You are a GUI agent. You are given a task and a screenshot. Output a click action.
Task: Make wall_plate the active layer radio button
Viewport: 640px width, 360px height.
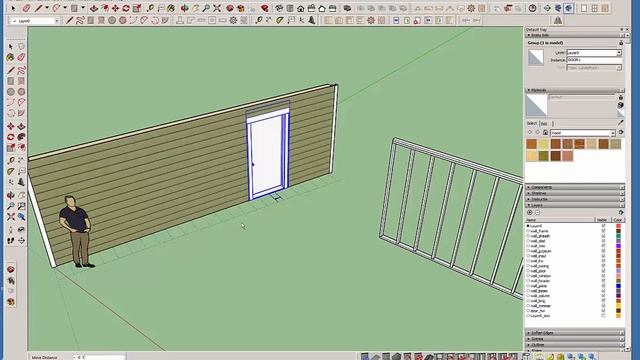(528, 286)
